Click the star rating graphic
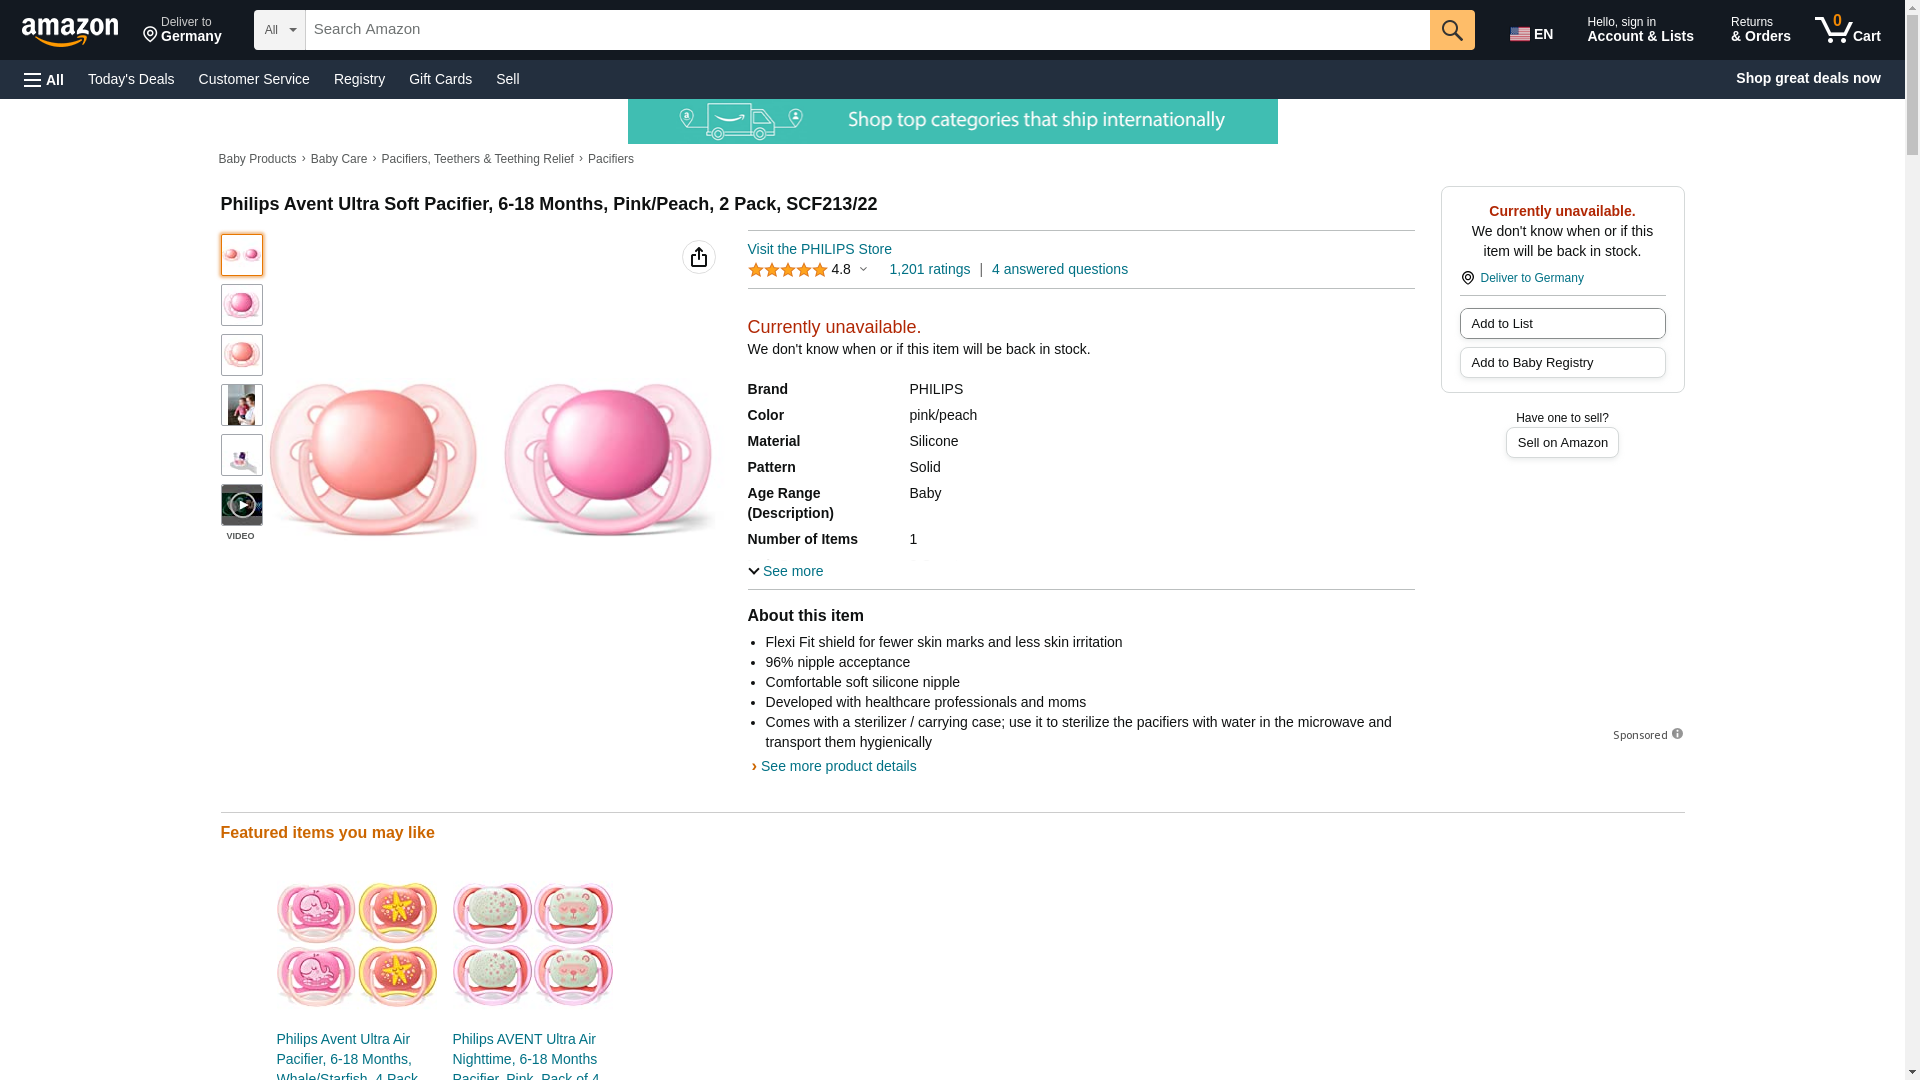 787,270
